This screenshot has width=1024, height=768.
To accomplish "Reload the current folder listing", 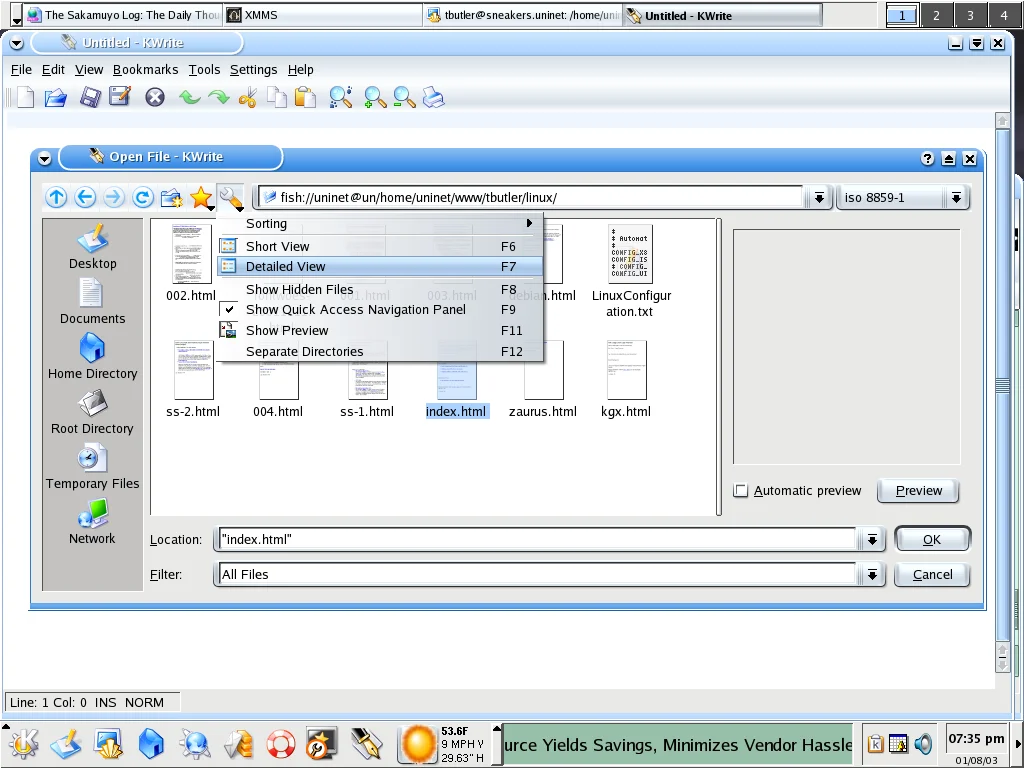I will pos(143,198).
